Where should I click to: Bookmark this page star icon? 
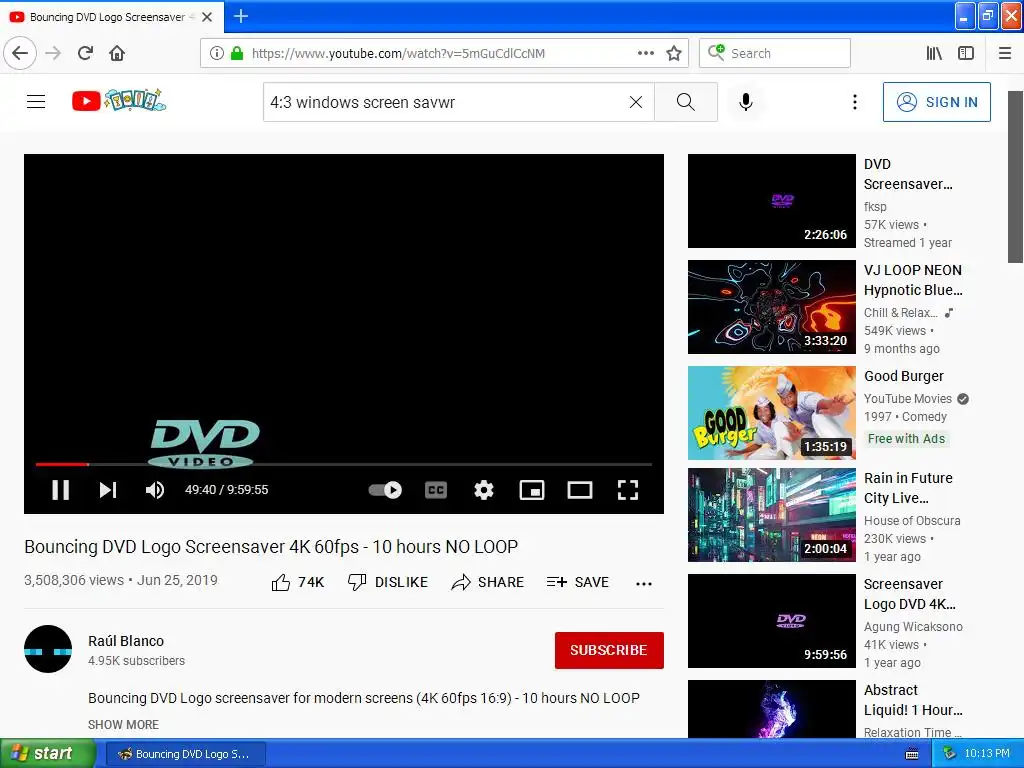[674, 53]
